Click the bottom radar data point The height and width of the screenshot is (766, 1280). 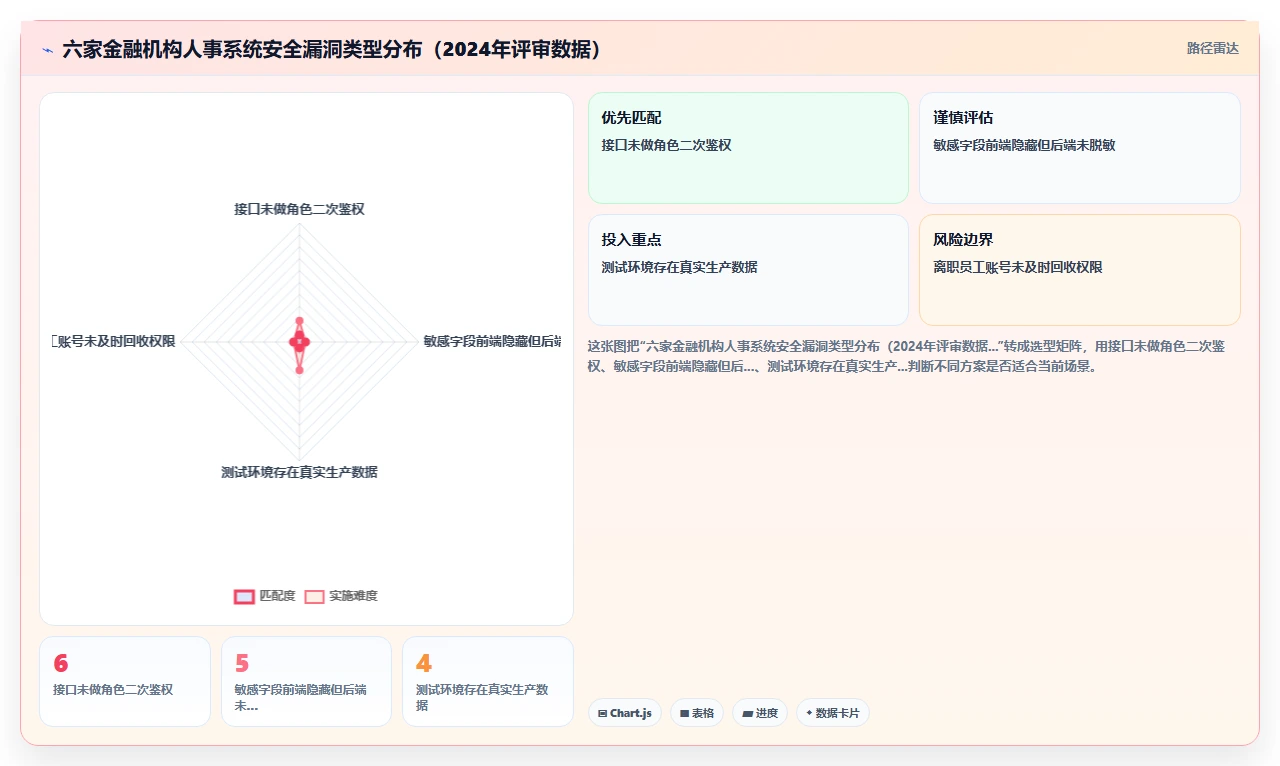299,370
